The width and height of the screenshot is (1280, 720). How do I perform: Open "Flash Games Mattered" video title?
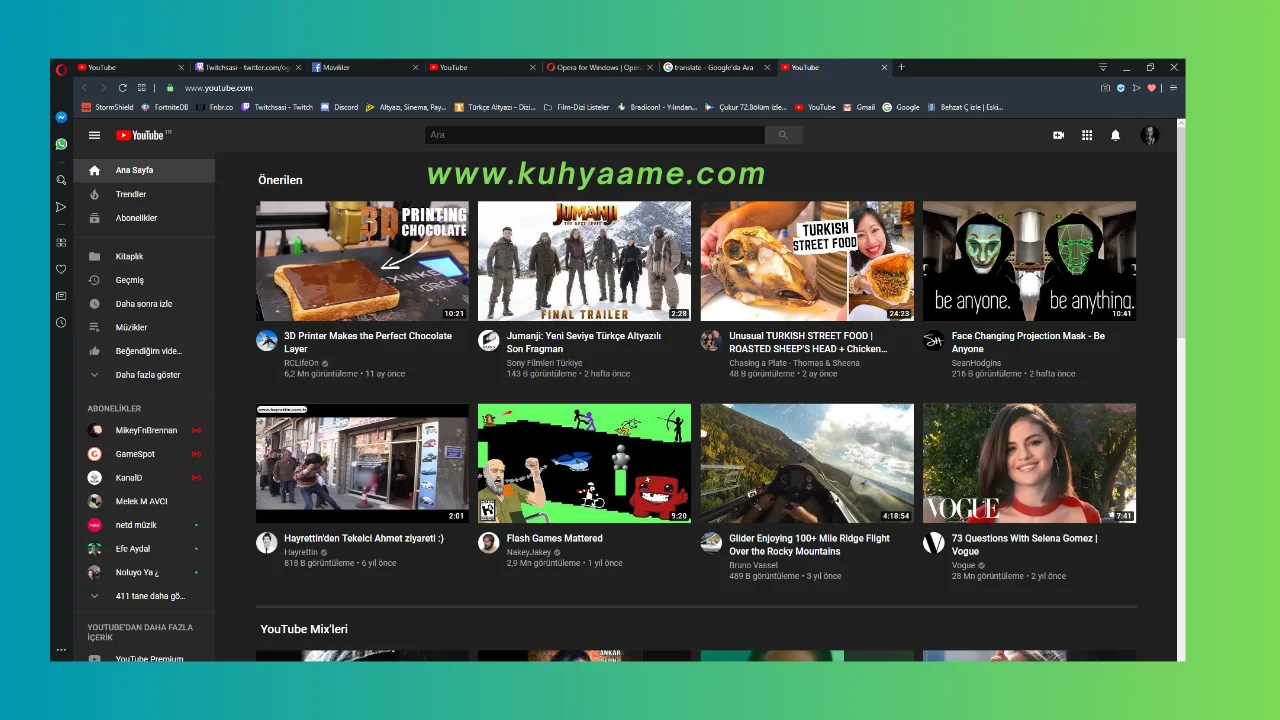(554, 538)
